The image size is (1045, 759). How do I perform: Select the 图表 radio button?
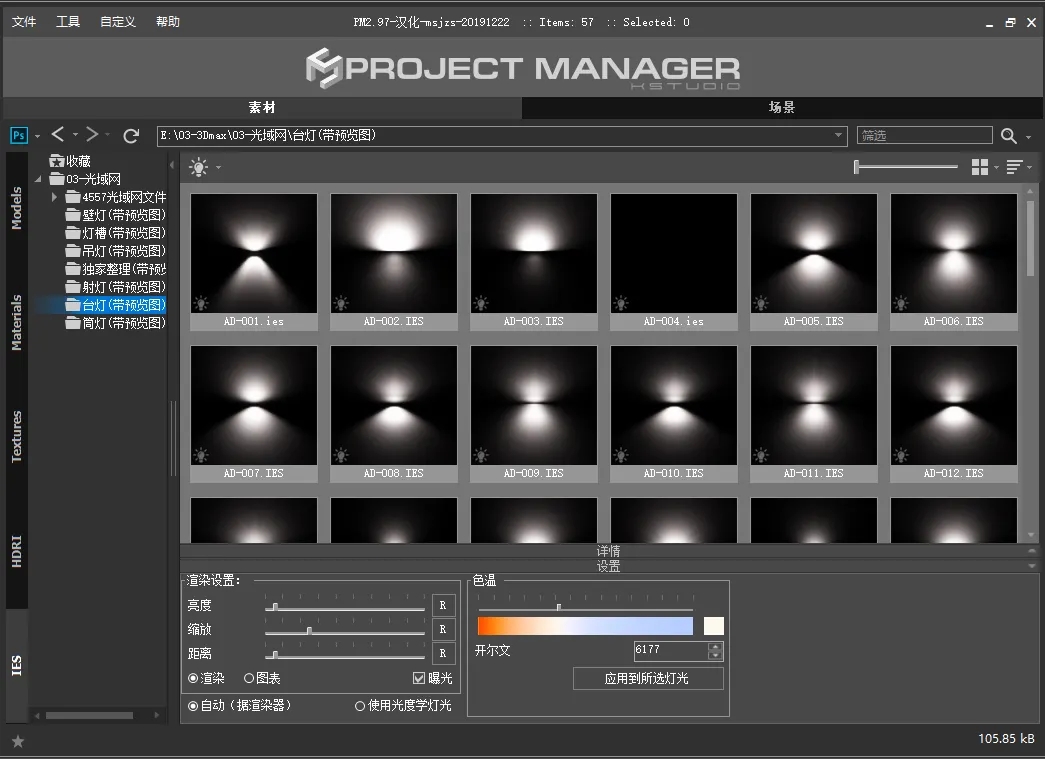pyautogui.click(x=249, y=678)
